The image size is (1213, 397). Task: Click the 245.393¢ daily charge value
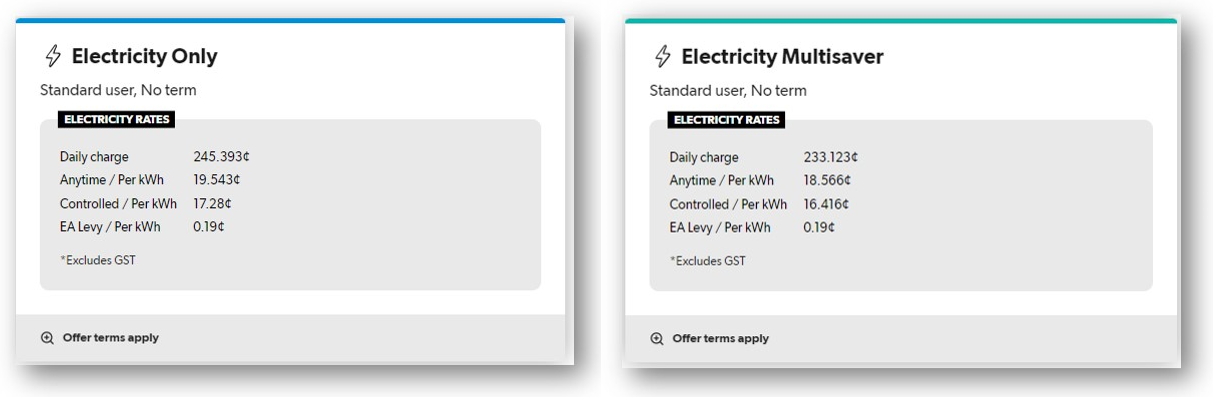pos(221,157)
